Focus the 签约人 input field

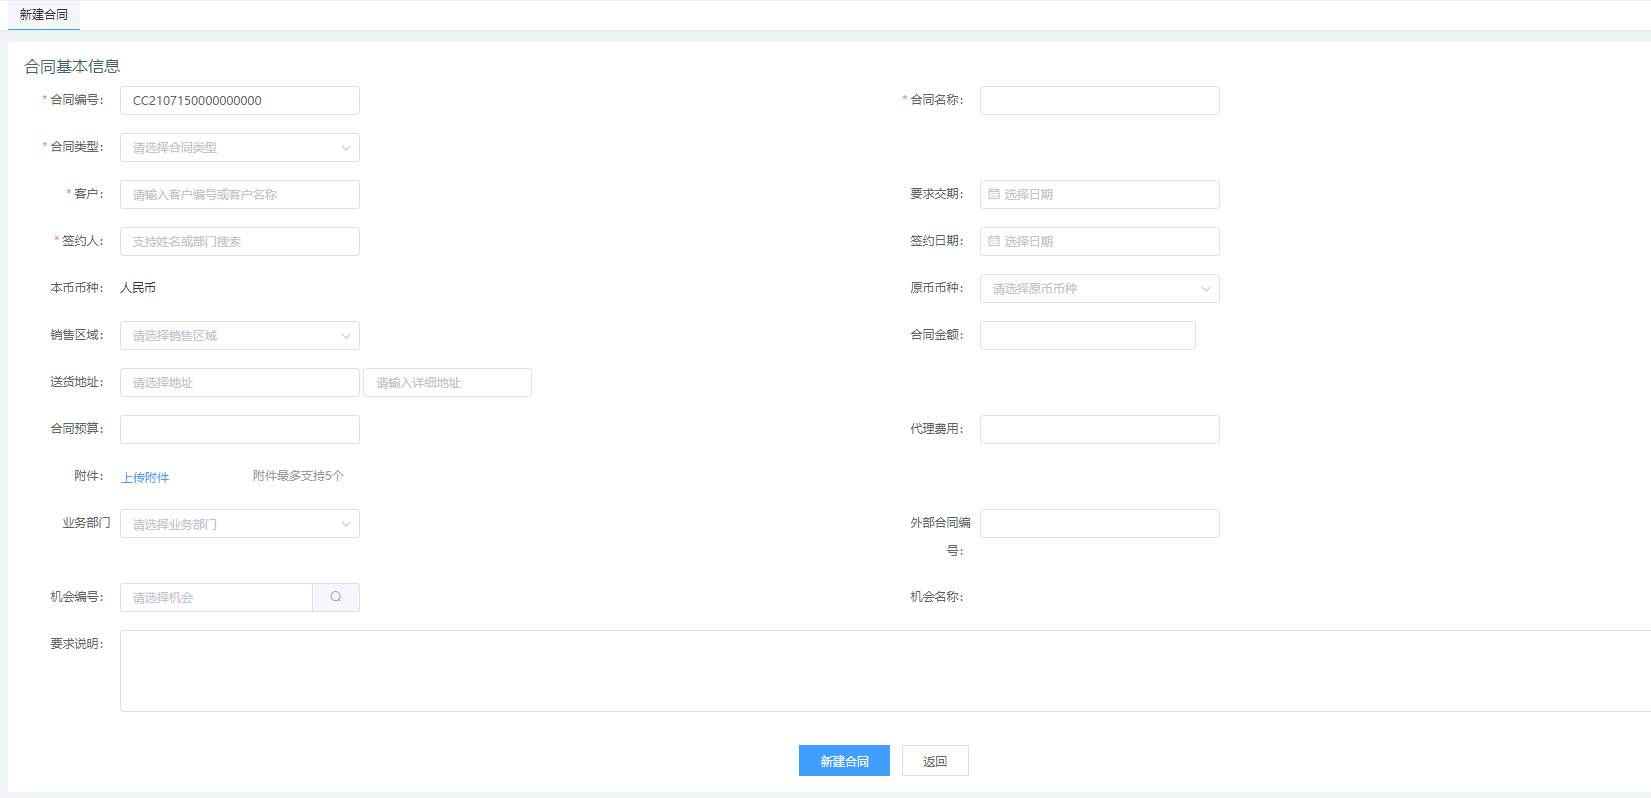239,242
